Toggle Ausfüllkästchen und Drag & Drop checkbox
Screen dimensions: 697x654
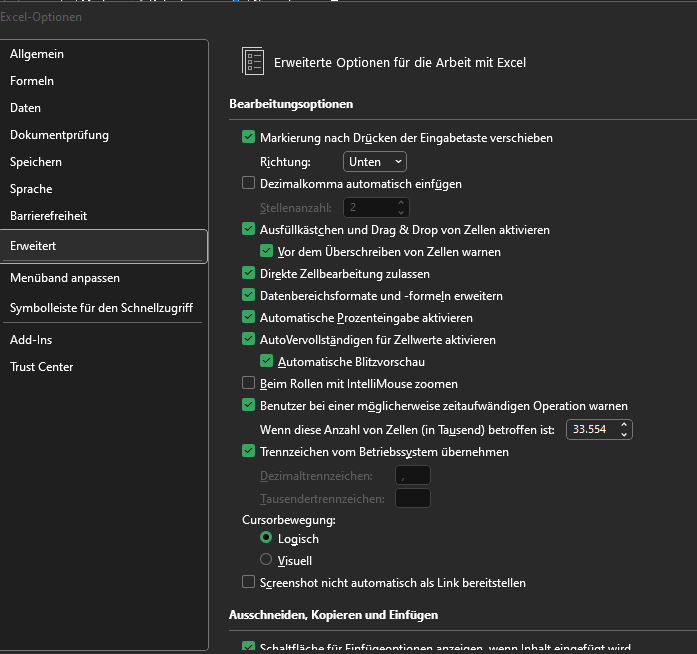[248, 229]
